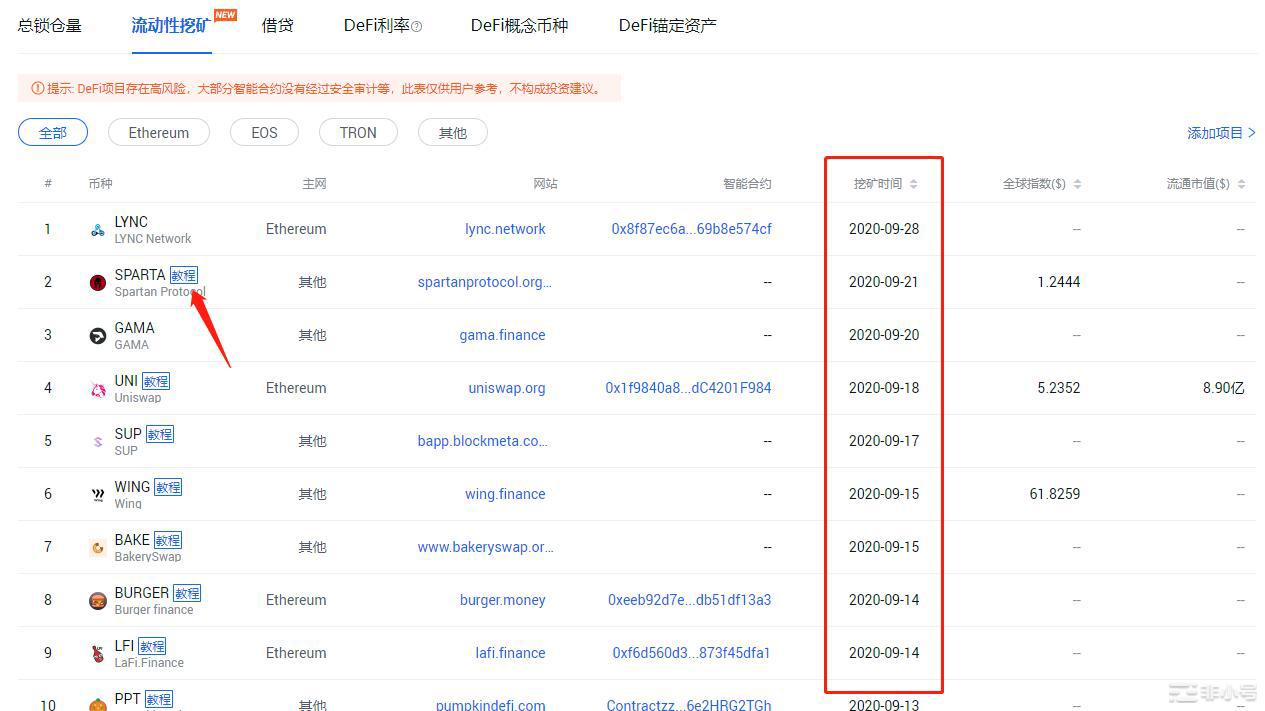Screen dimensions: 1265x711
Task: Click the WING coin logo icon
Action: (x=97, y=495)
